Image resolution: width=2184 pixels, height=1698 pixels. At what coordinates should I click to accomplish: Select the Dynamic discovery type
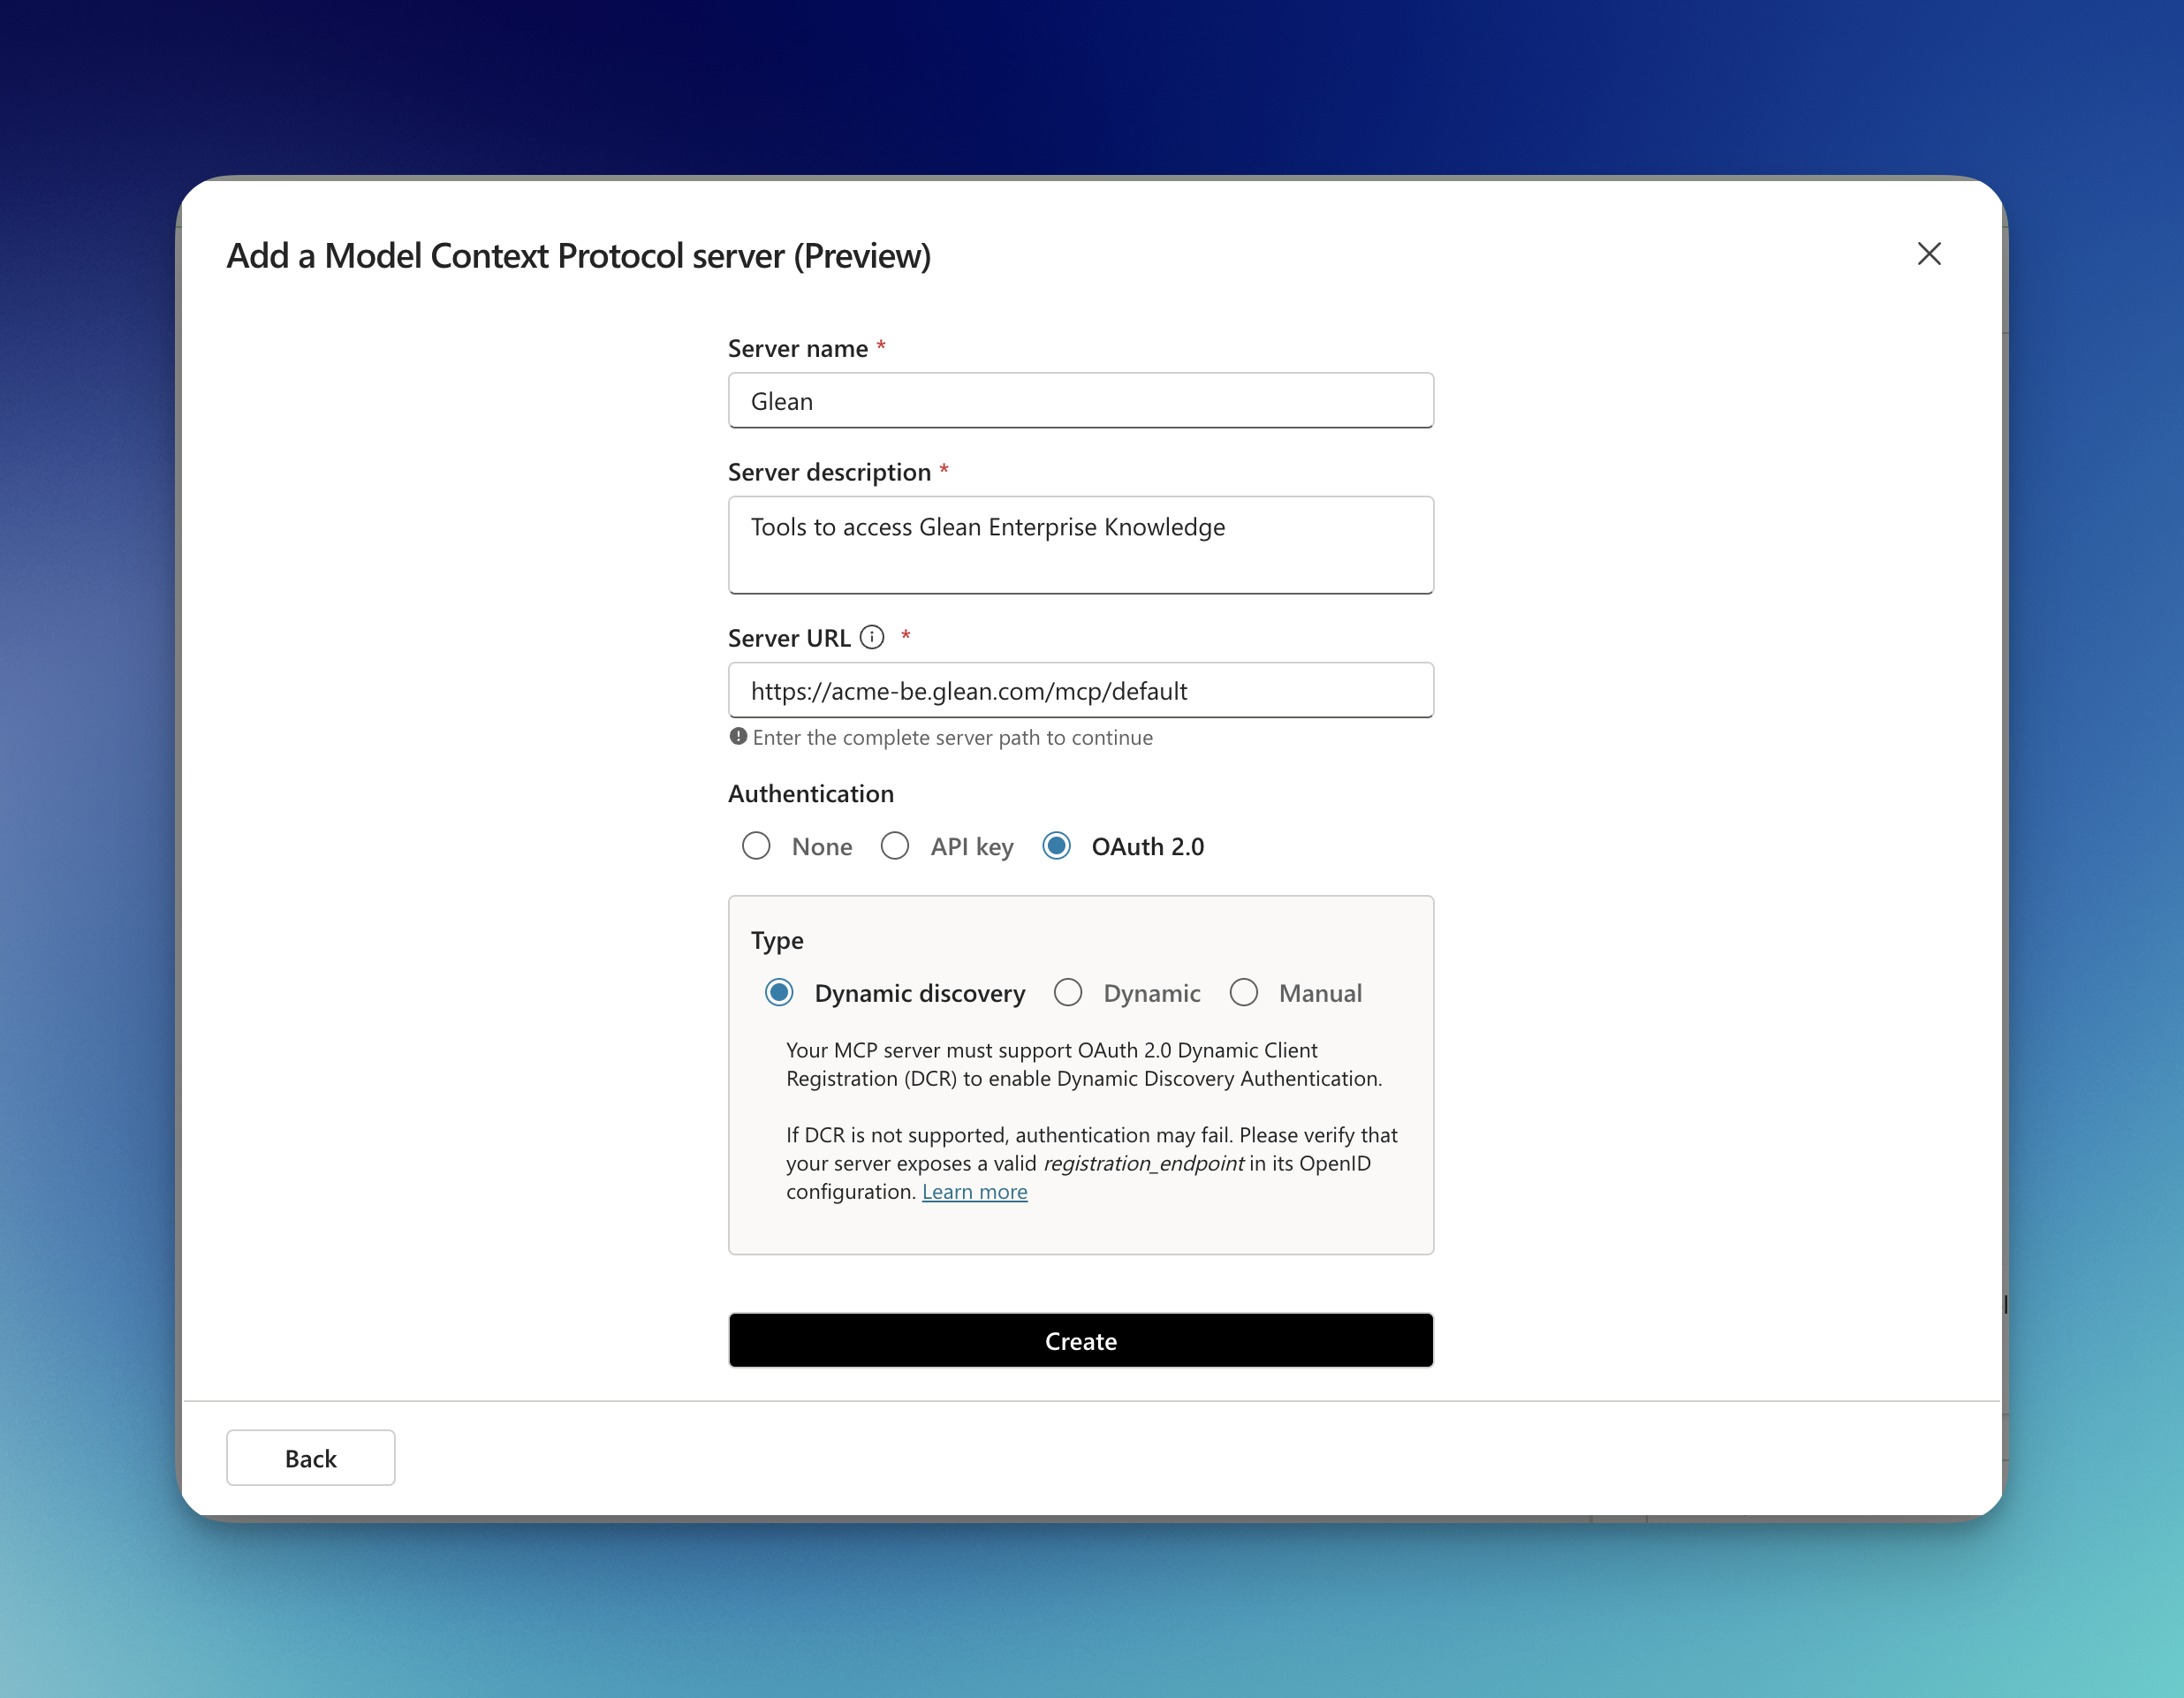pyautogui.click(x=779, y=992)
